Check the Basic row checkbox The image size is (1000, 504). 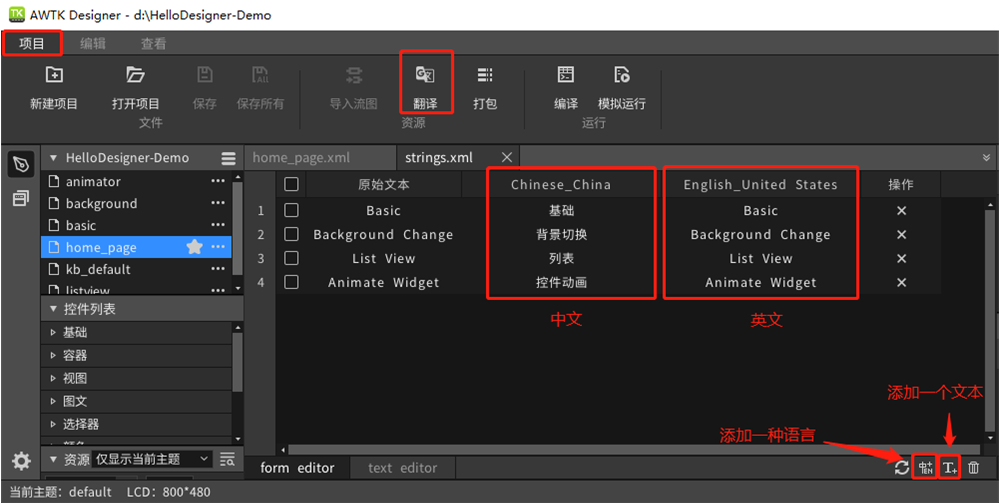[291, 210]
